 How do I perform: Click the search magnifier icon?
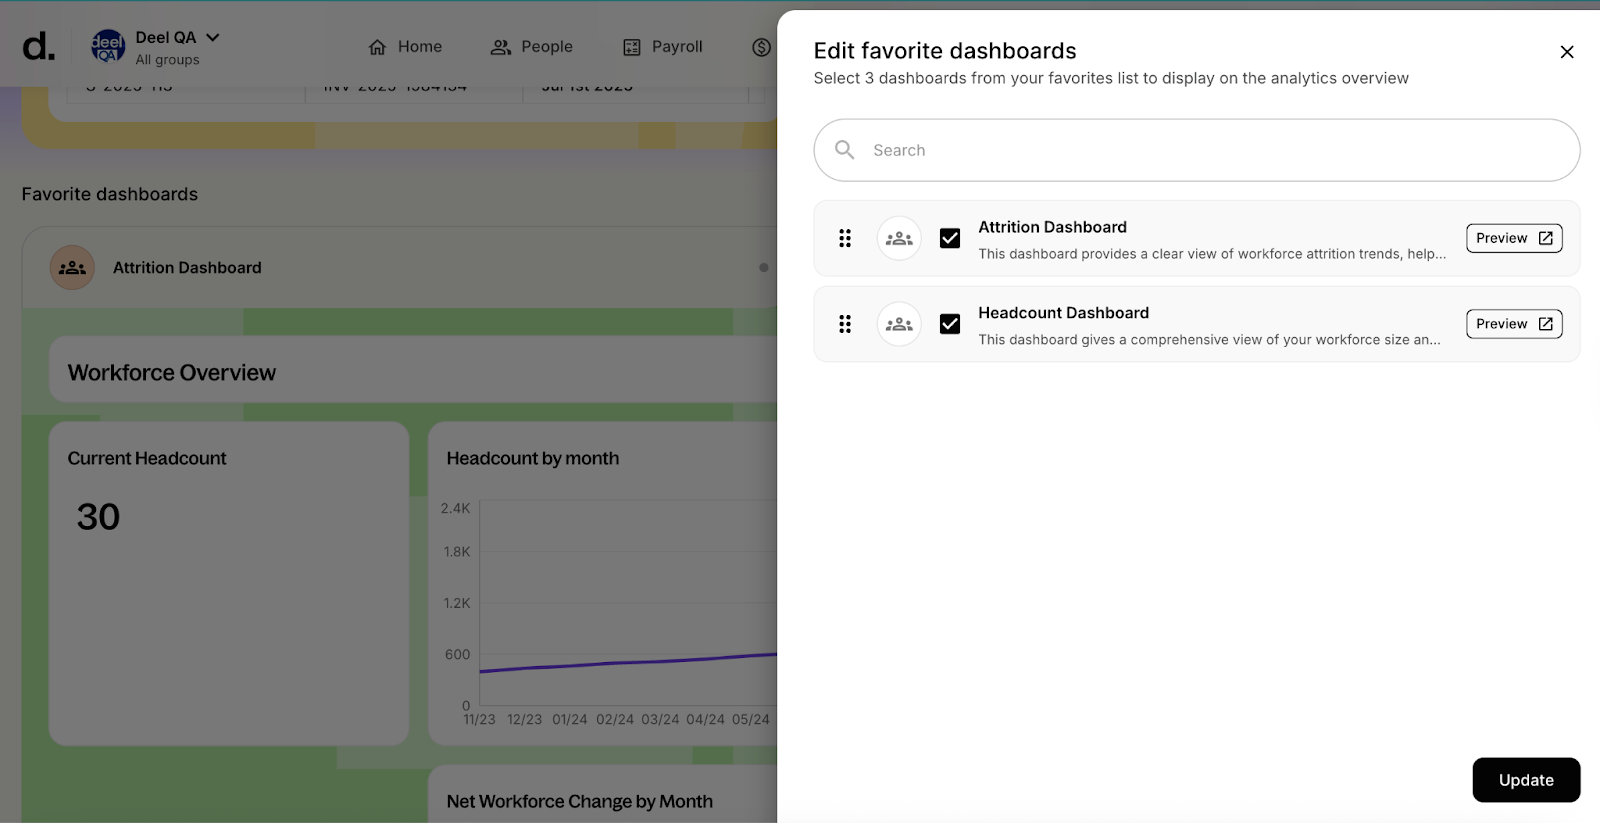pos(845,150)
